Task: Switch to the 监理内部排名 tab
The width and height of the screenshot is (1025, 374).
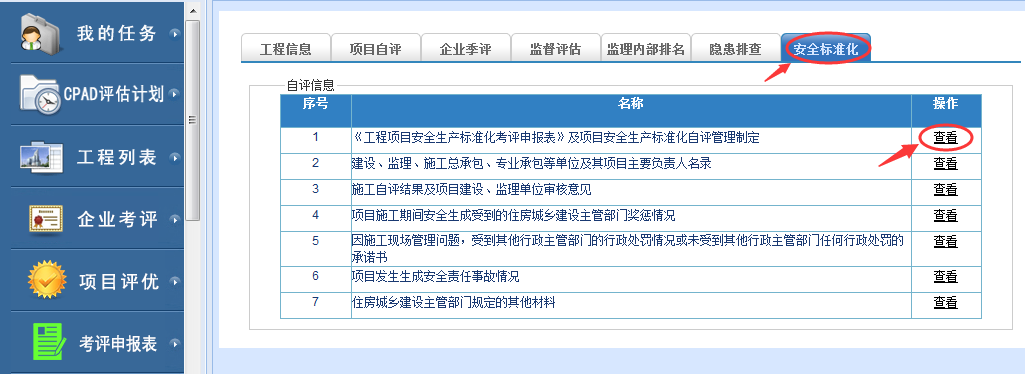Action: coord(645,48)
